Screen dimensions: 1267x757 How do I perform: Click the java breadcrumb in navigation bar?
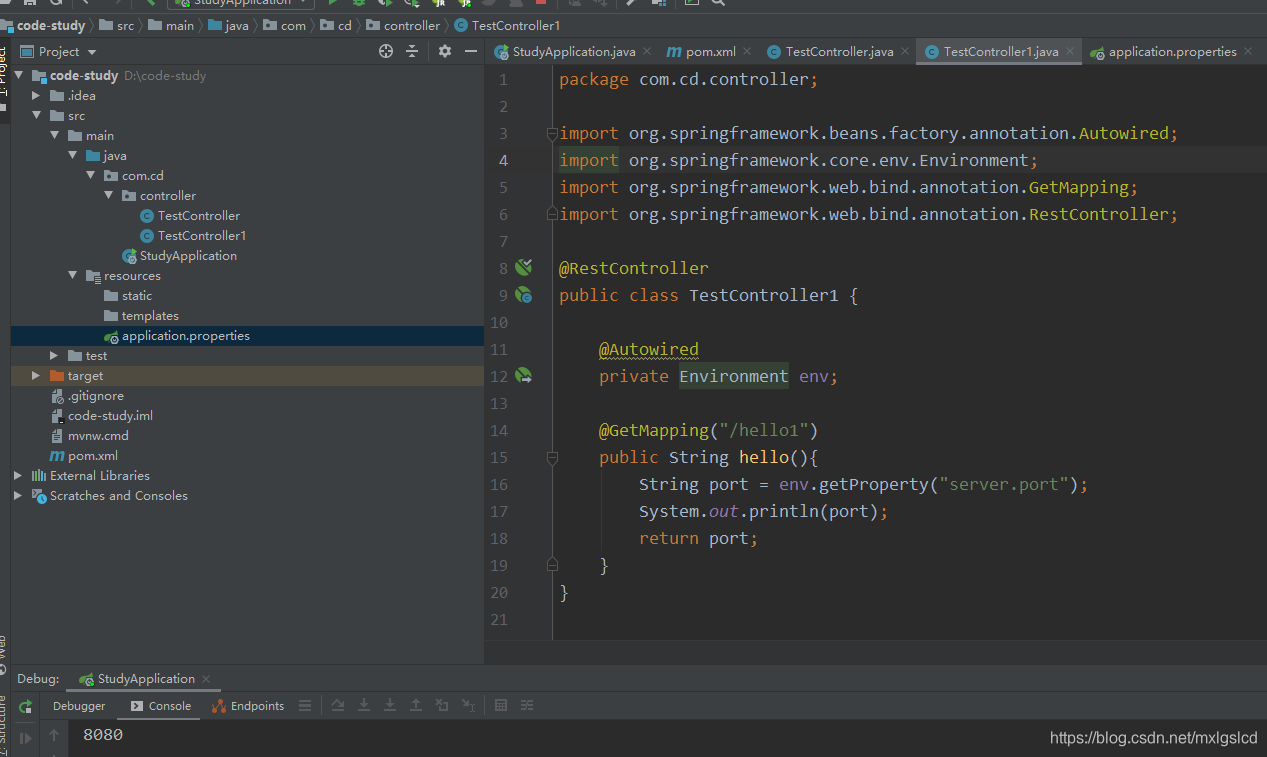pyautogui.click(x=227, y=26)
